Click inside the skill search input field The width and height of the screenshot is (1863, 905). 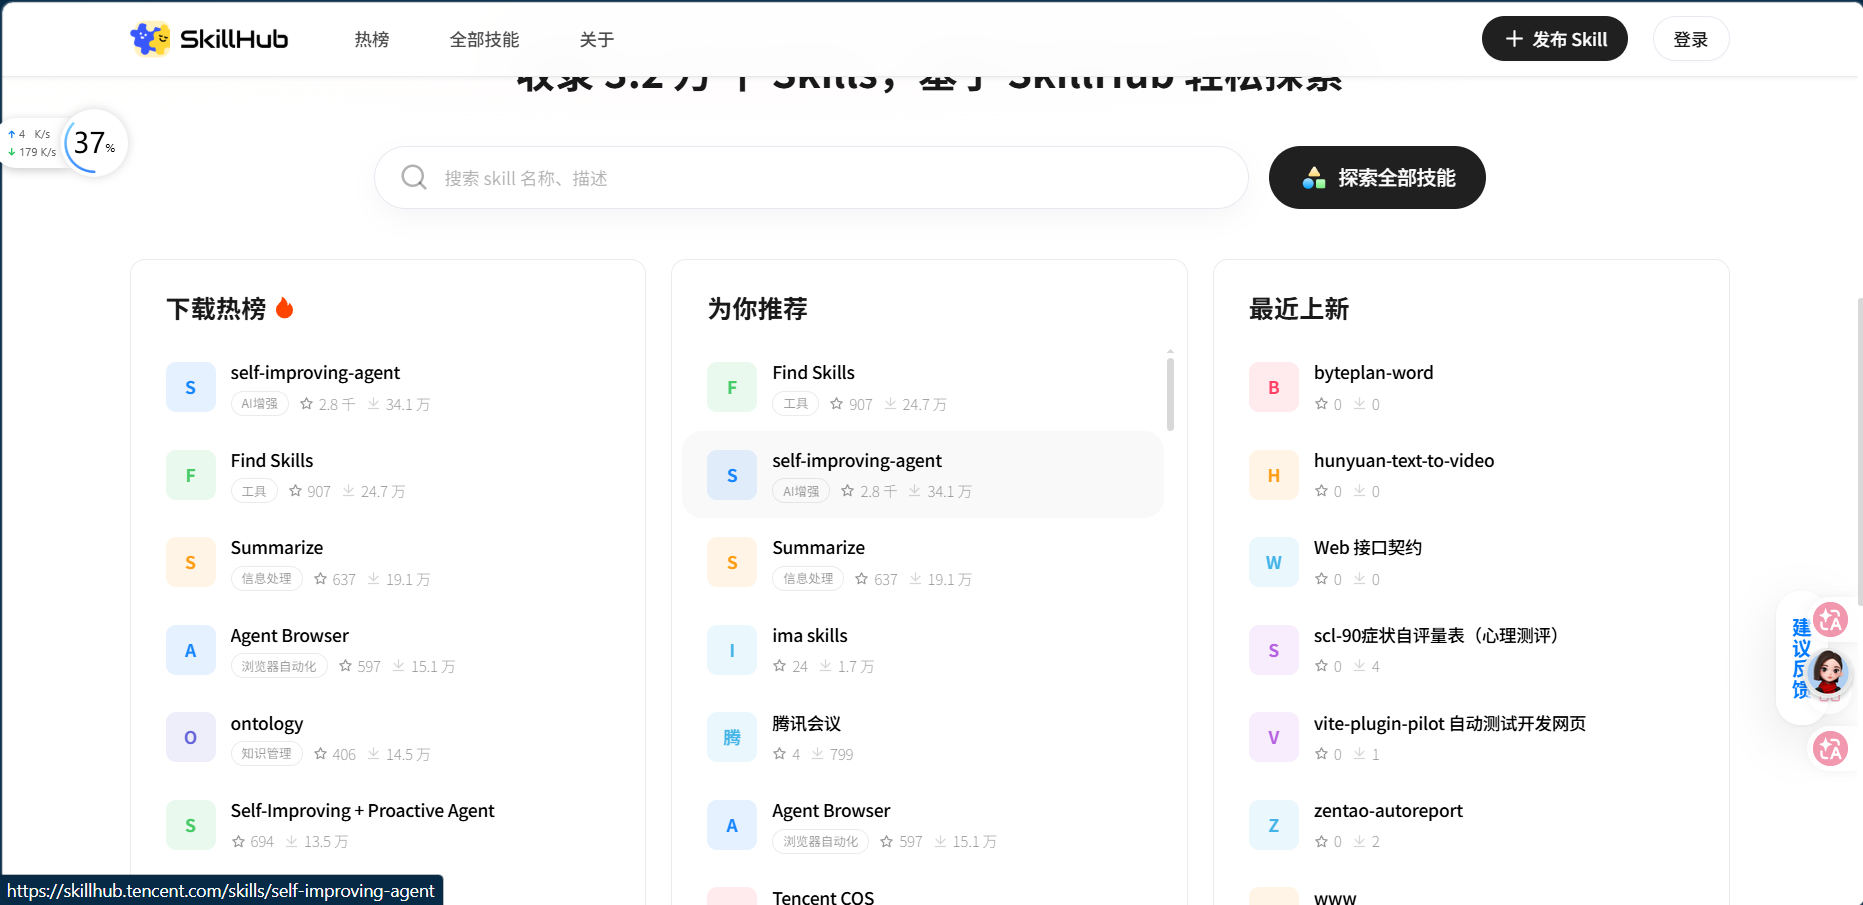[810, 177]
